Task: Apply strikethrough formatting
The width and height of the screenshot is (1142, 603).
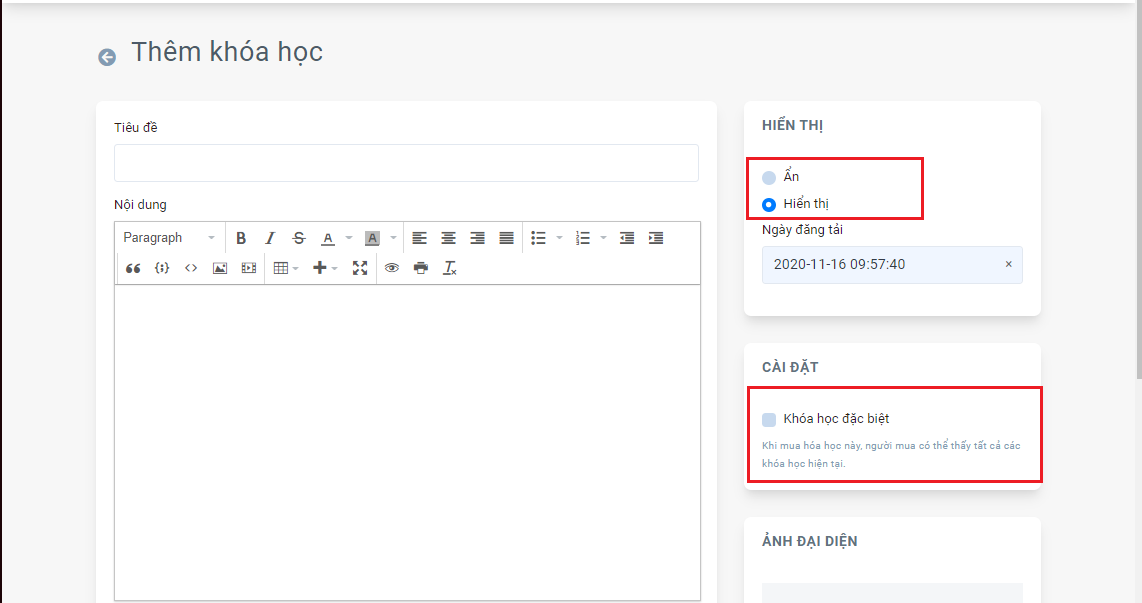Action: click(x=299, y=238)
